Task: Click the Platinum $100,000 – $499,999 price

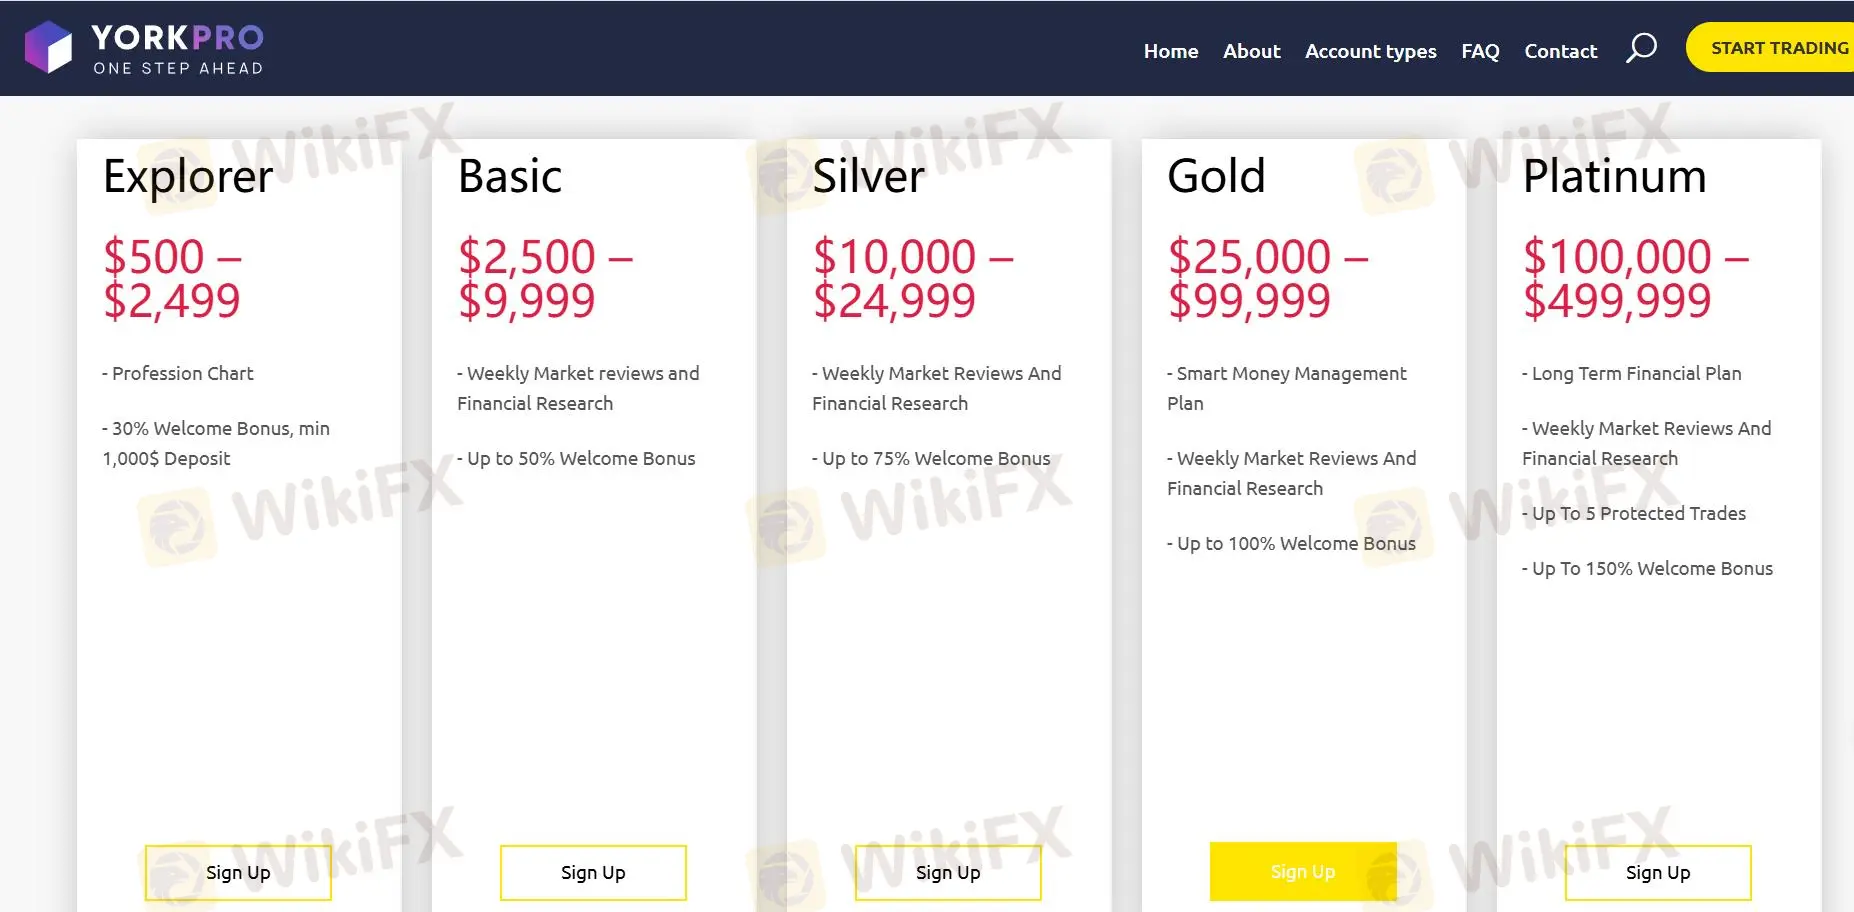Action: (x=1636, y=279)
